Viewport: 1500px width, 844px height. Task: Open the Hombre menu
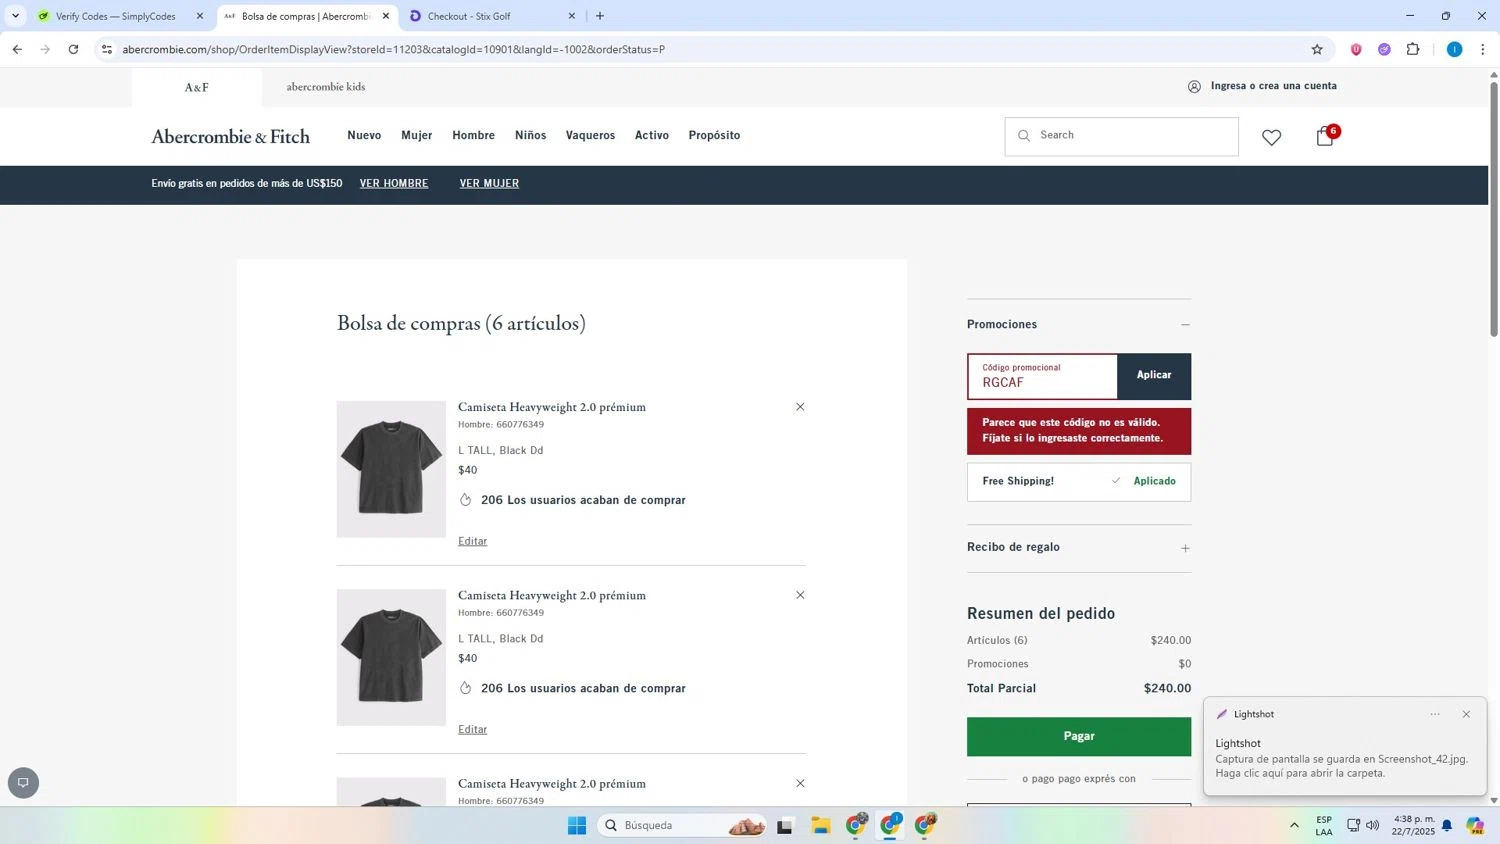[x=474, y=135]
